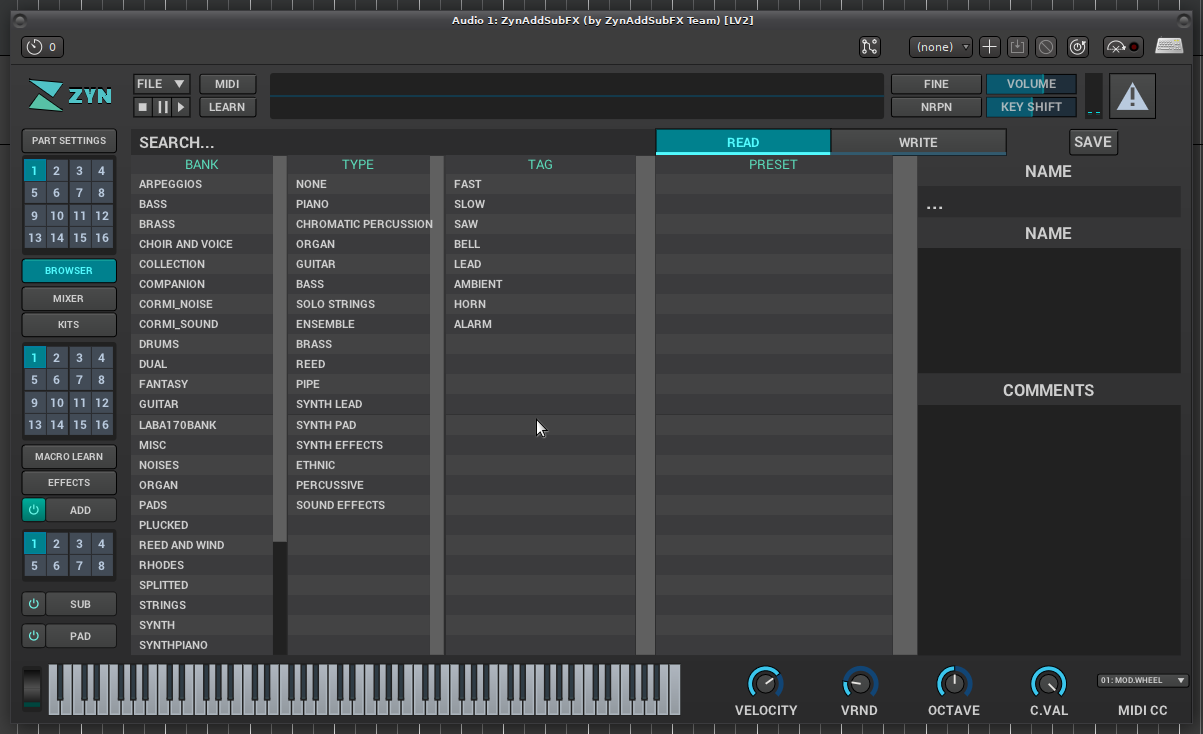Click the SAVE button
Screen dimensions: 1203x734
pyautogui.click(x=1092, y=142)
